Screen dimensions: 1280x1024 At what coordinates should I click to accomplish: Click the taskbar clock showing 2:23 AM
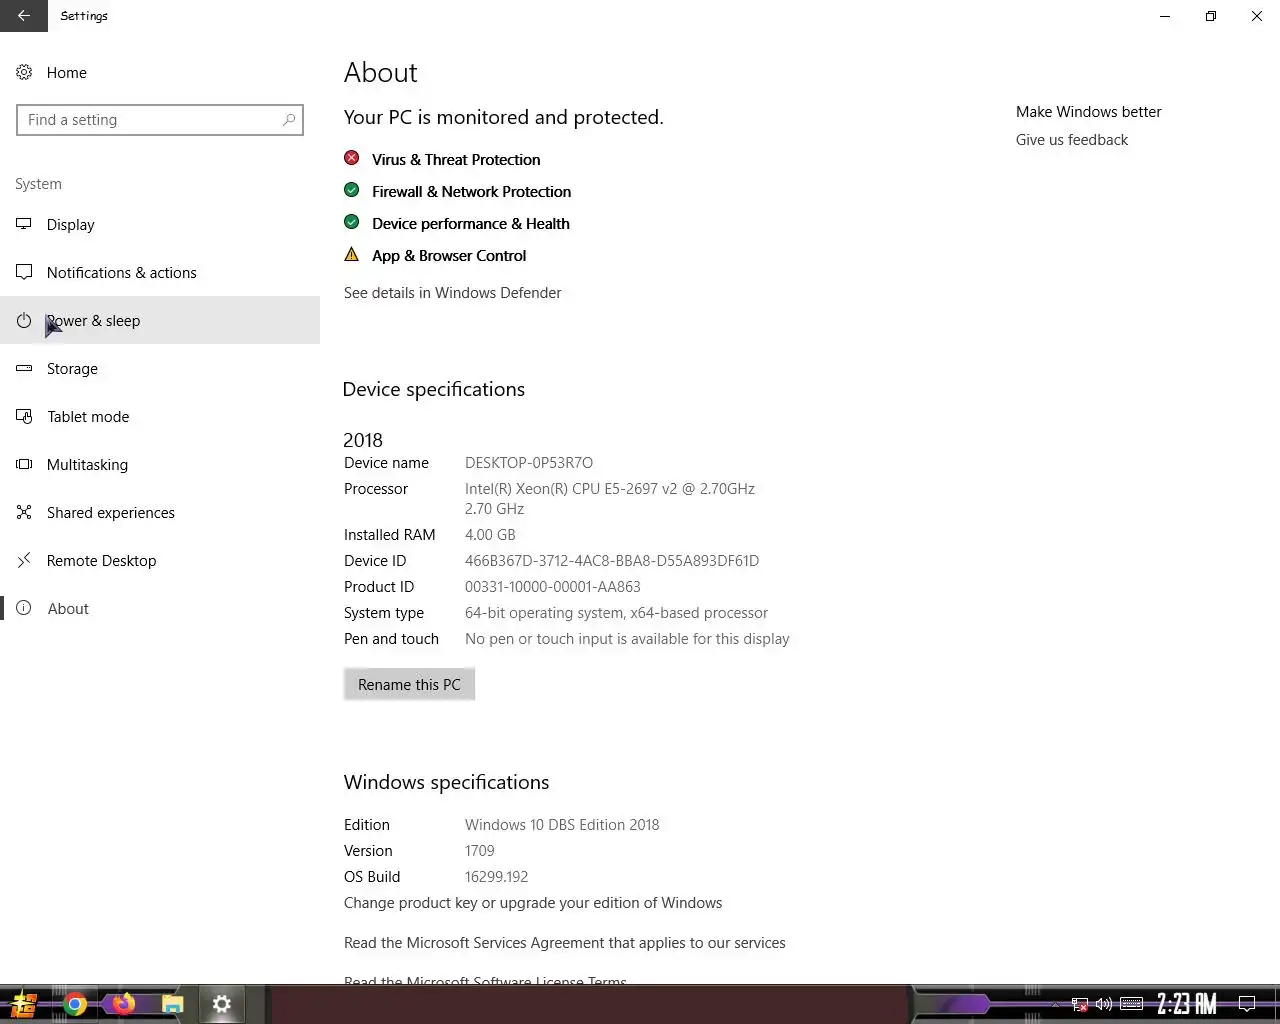(1187, 1004)
